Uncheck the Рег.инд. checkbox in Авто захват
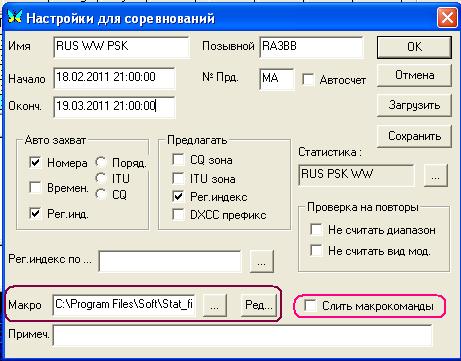The height and width of the screenshot is (361, 461). click(35, 213)
